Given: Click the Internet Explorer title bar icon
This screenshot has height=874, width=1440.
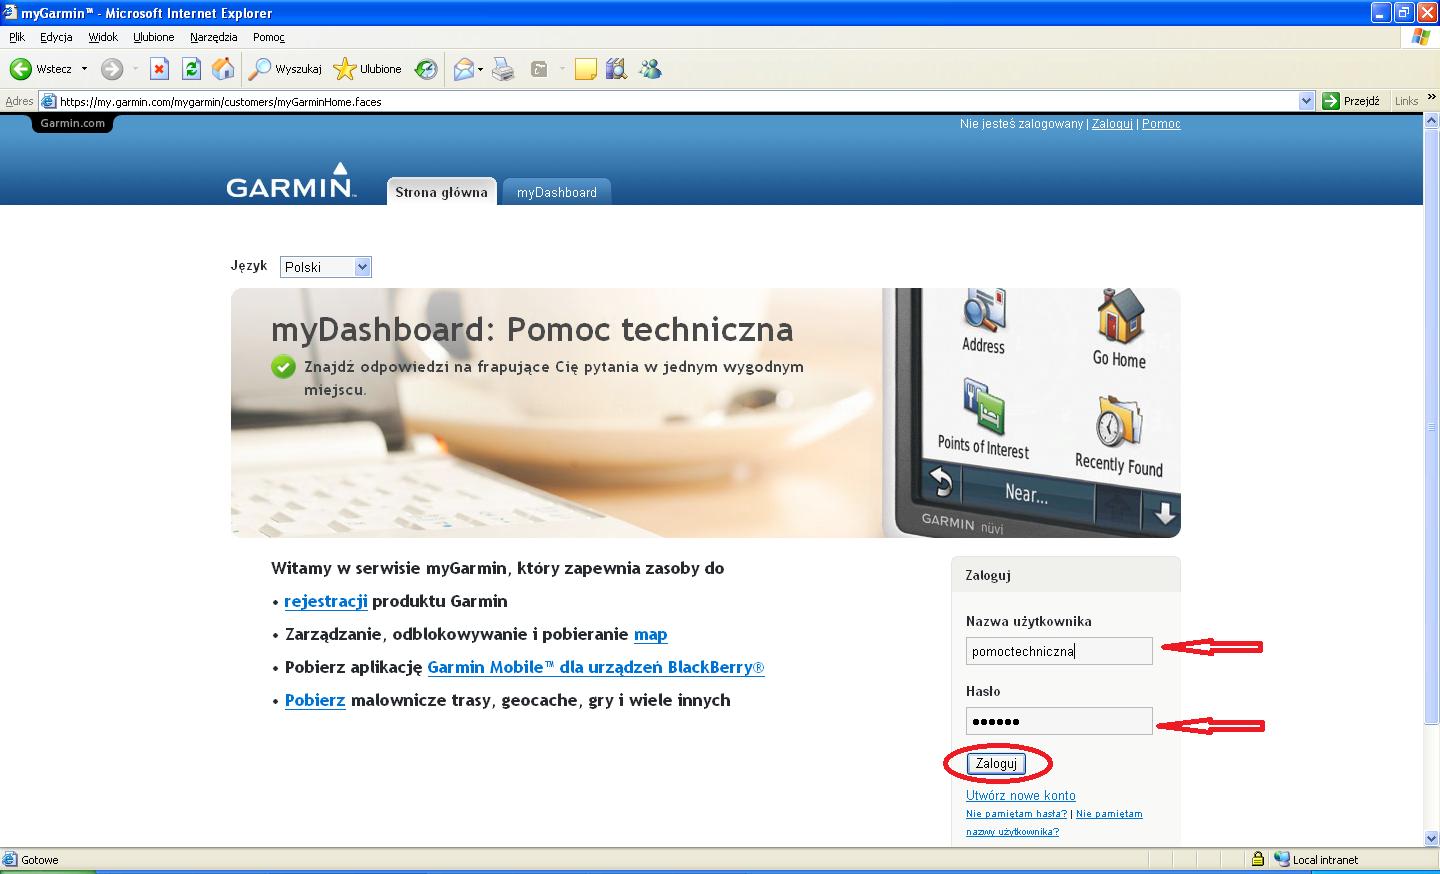Looking at the screenshot, I should pyautogui.click(x=10, y=13).
